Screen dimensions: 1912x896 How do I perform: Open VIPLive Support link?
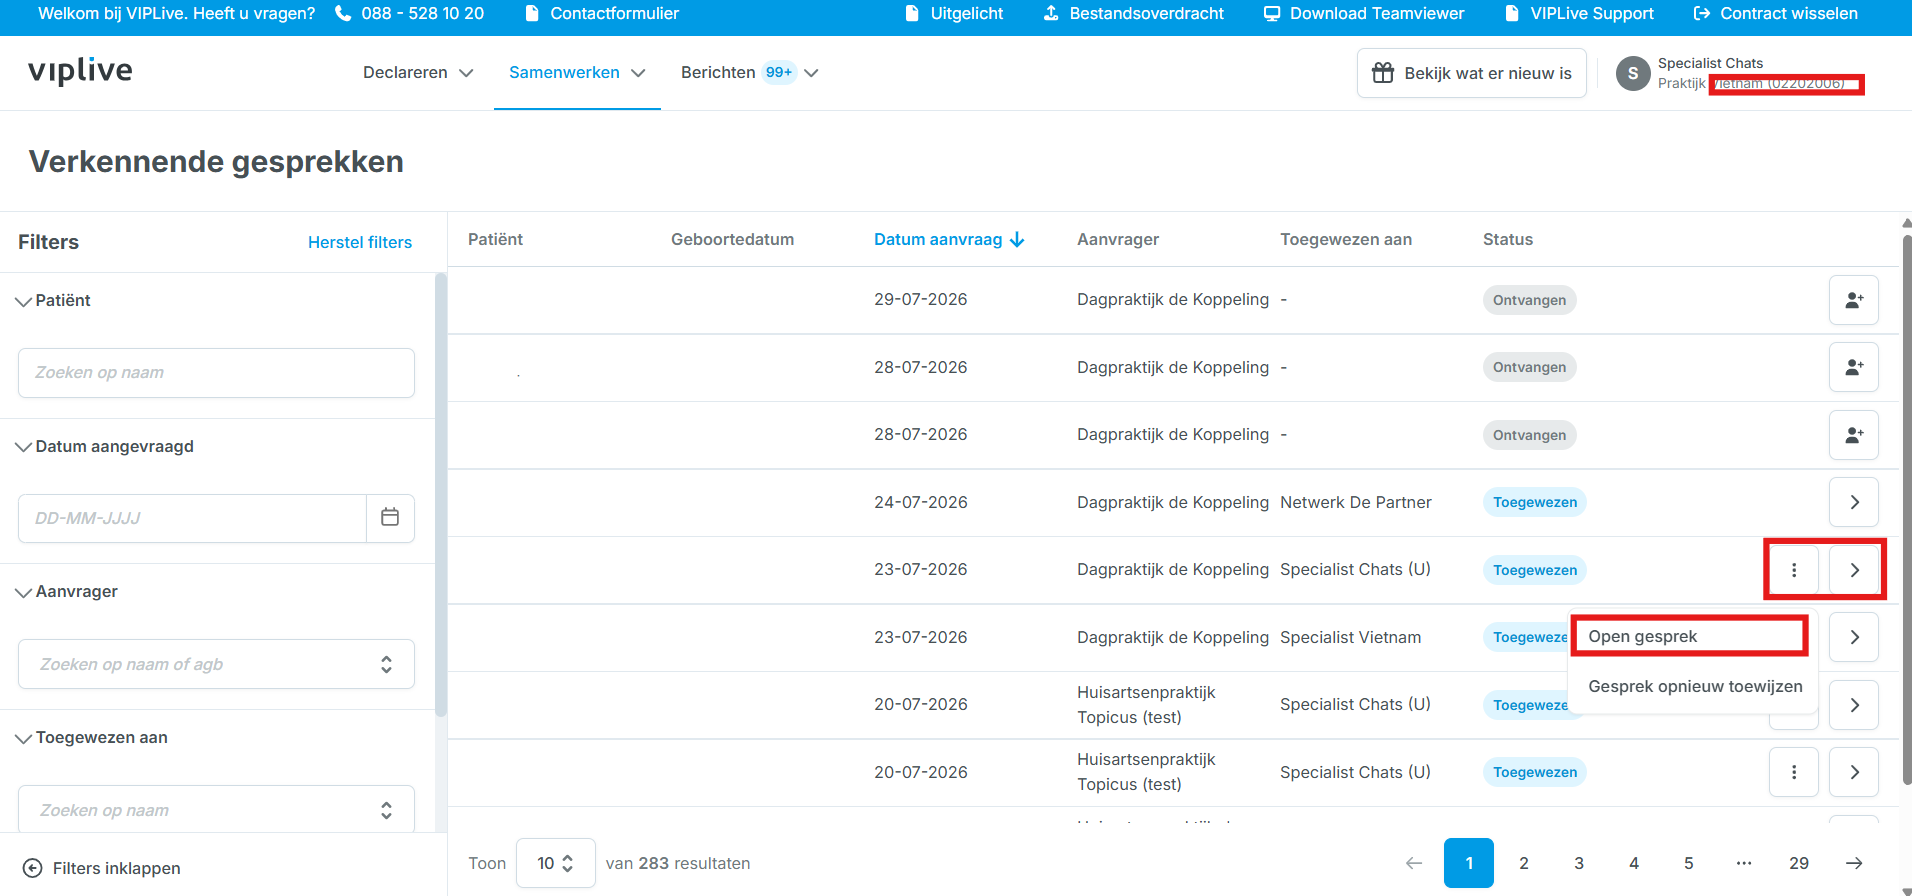click(1579, 13)
